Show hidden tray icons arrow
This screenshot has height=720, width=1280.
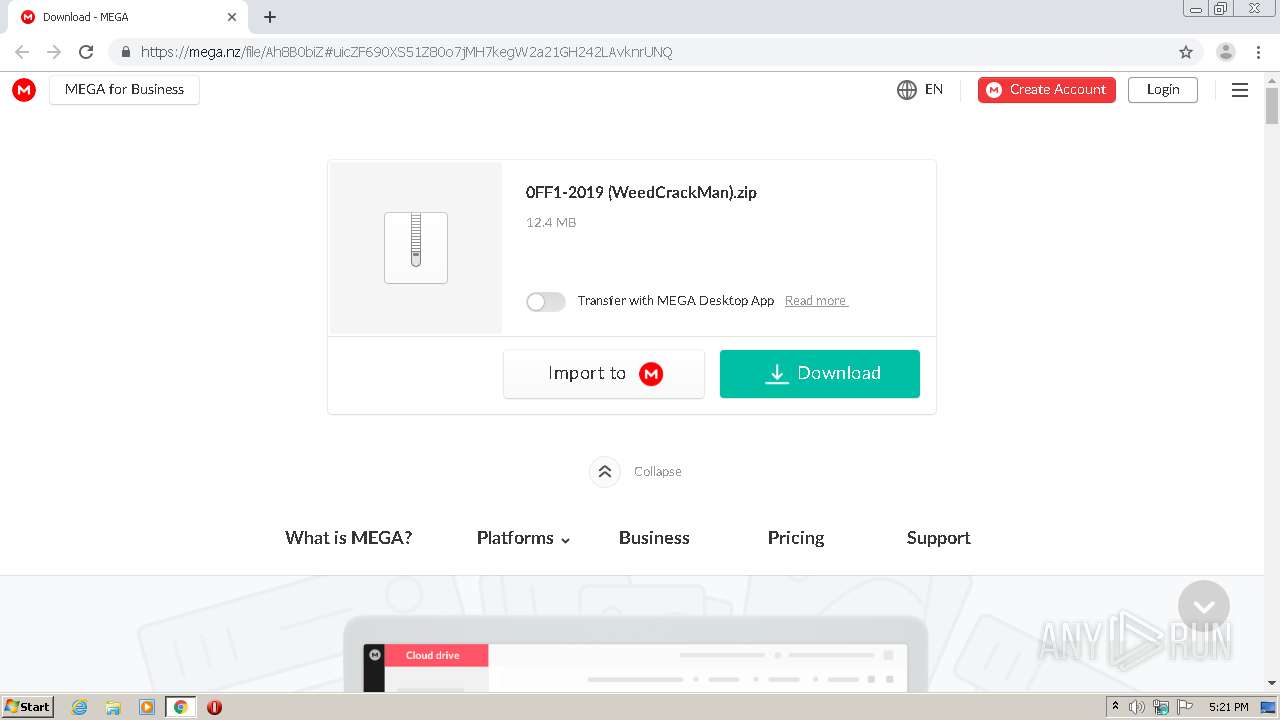pyautogui.click(x=1115, y=707)
